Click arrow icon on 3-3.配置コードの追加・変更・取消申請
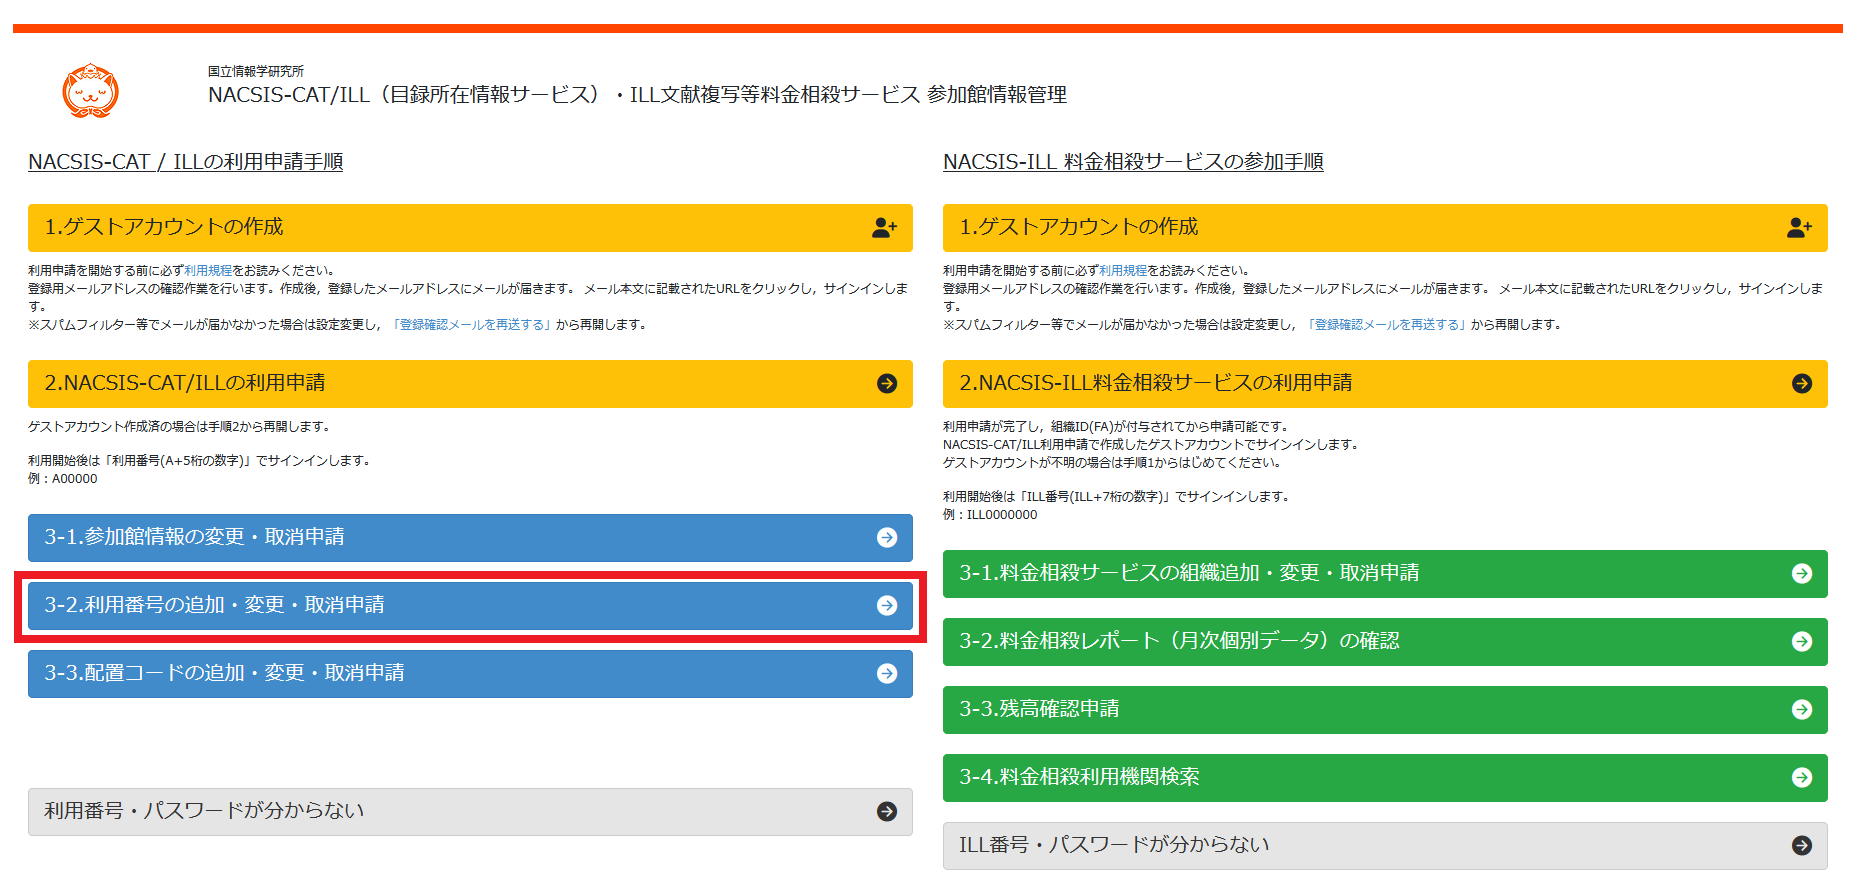The image size is (1852, 892). click(x=887, y=674)
